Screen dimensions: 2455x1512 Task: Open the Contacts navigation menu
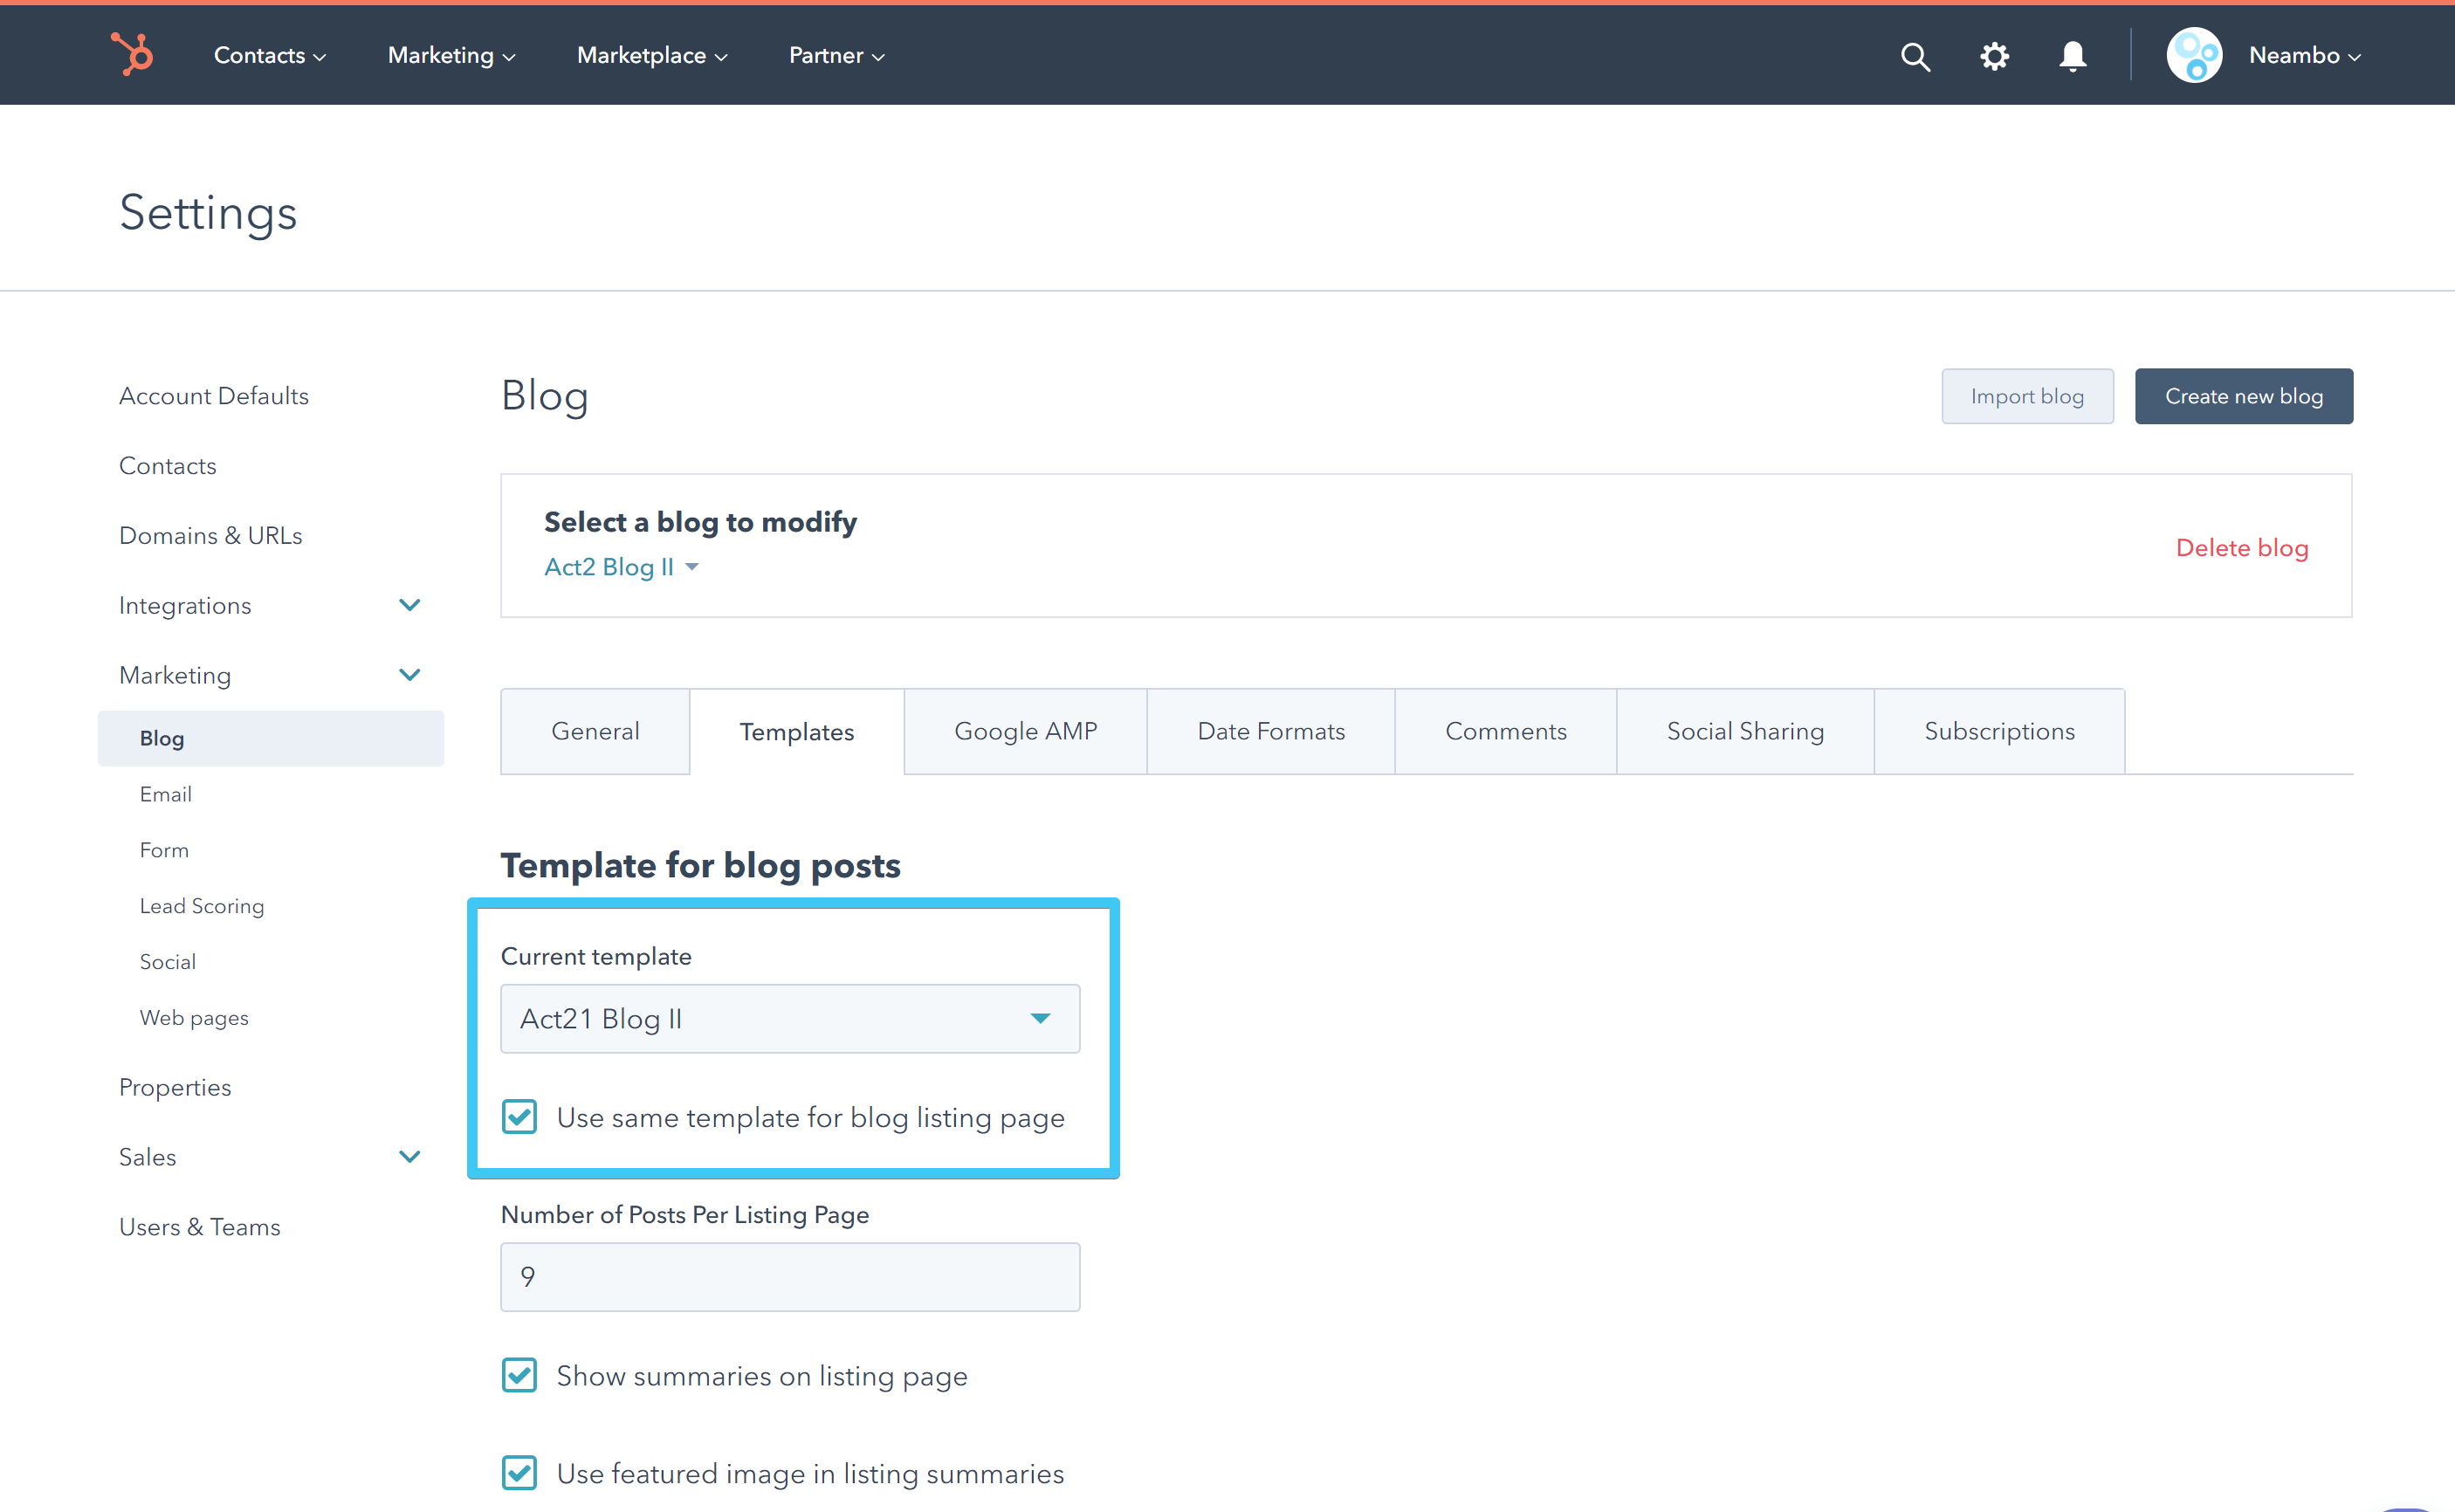269,56
